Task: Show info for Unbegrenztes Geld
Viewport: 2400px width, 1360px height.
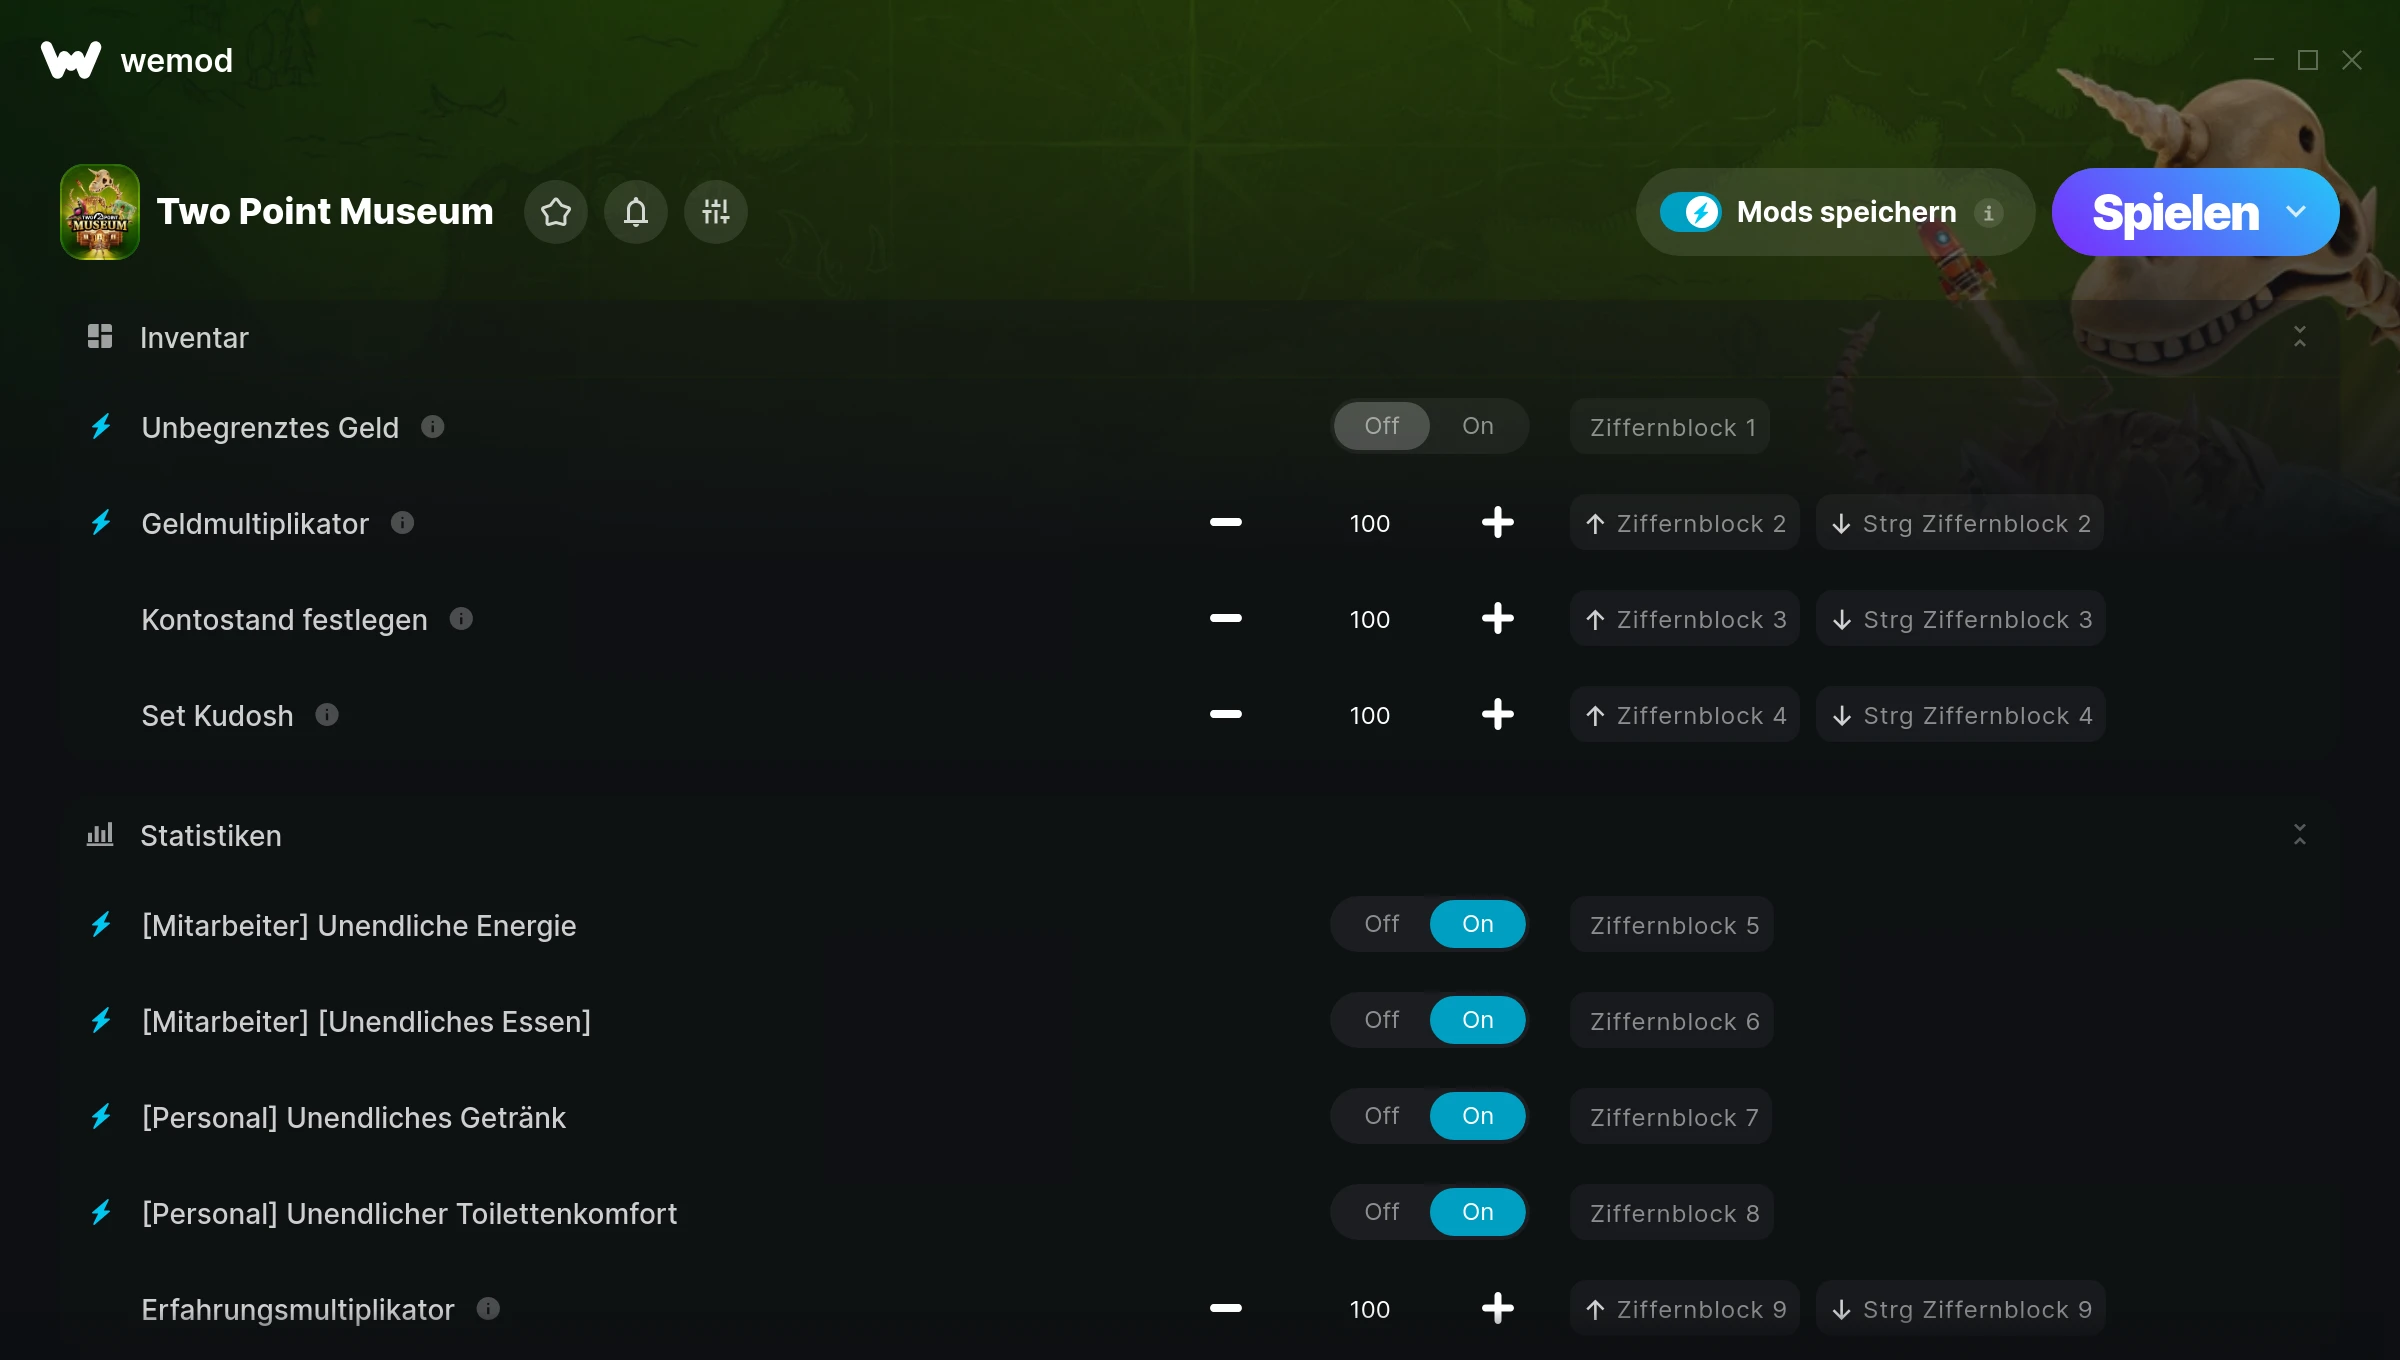Action: pyautogui.click(x=433, y=427)
